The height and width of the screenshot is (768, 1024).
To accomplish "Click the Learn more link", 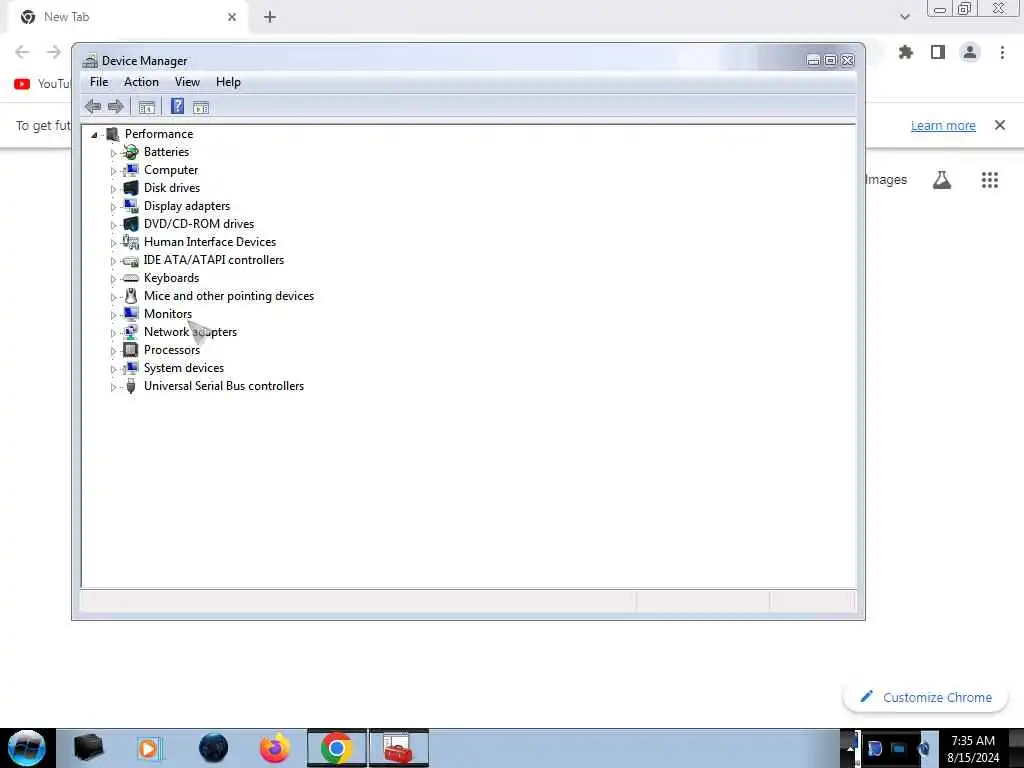I will 943,125.
